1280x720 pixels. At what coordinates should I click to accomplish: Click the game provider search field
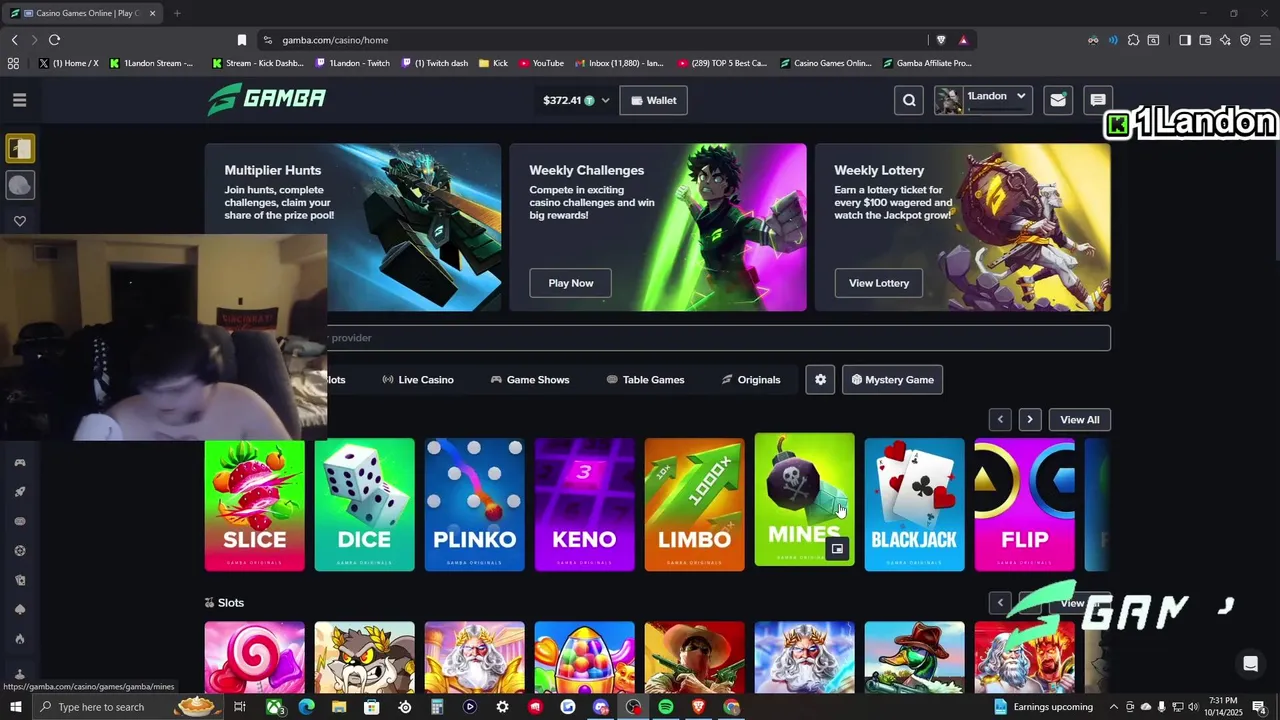pyautogui.click(x=718, y=338)
